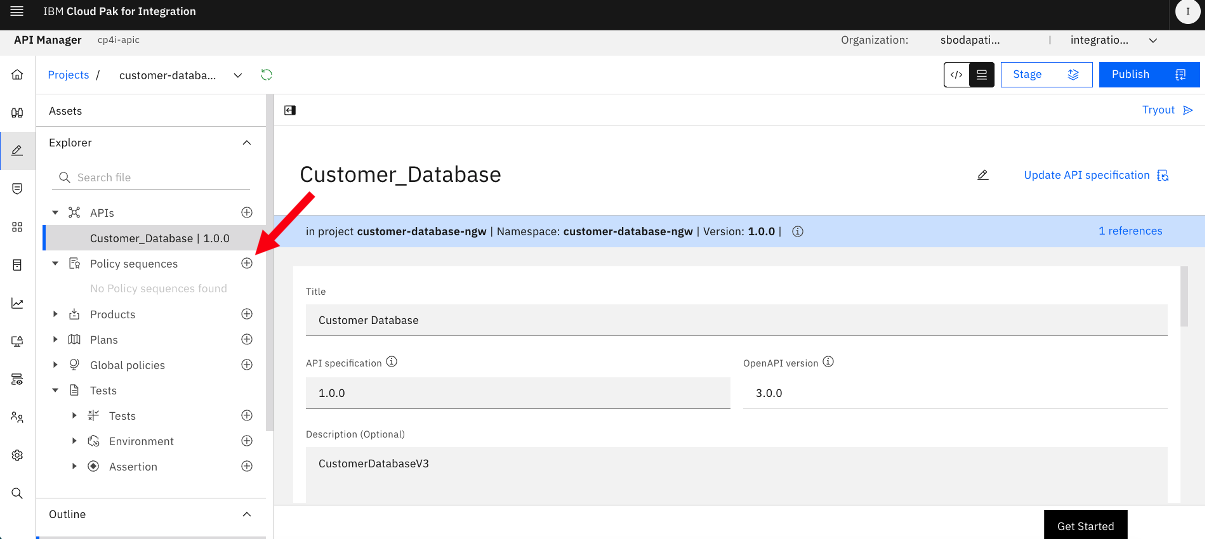This screenshot has width=1205, height=542.
Task: Open the 1 references link
Action: click(1130, 231)
